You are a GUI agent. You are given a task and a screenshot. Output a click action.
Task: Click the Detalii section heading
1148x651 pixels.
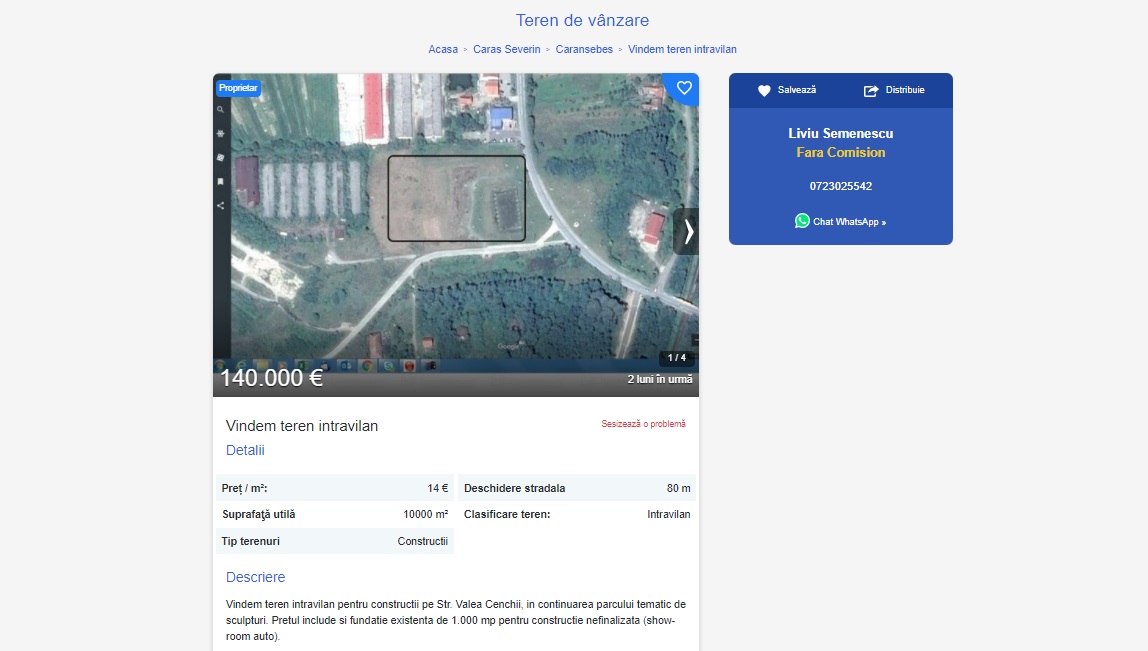coord(245,450)
